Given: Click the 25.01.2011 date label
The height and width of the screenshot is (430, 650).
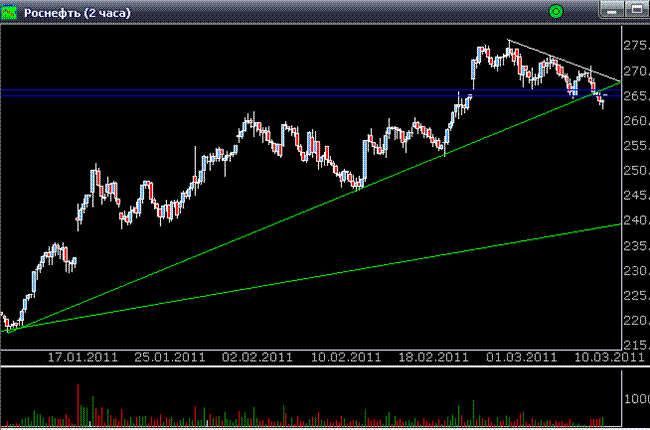Looking at the screenshot, I should coord(170,357).
